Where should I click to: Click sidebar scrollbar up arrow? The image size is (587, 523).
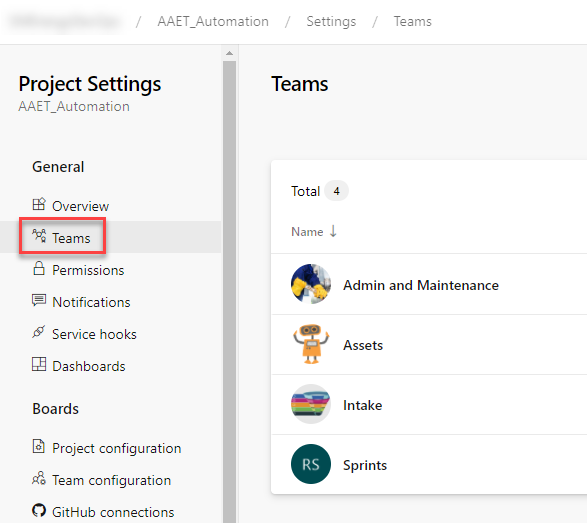tap(229, 53)
